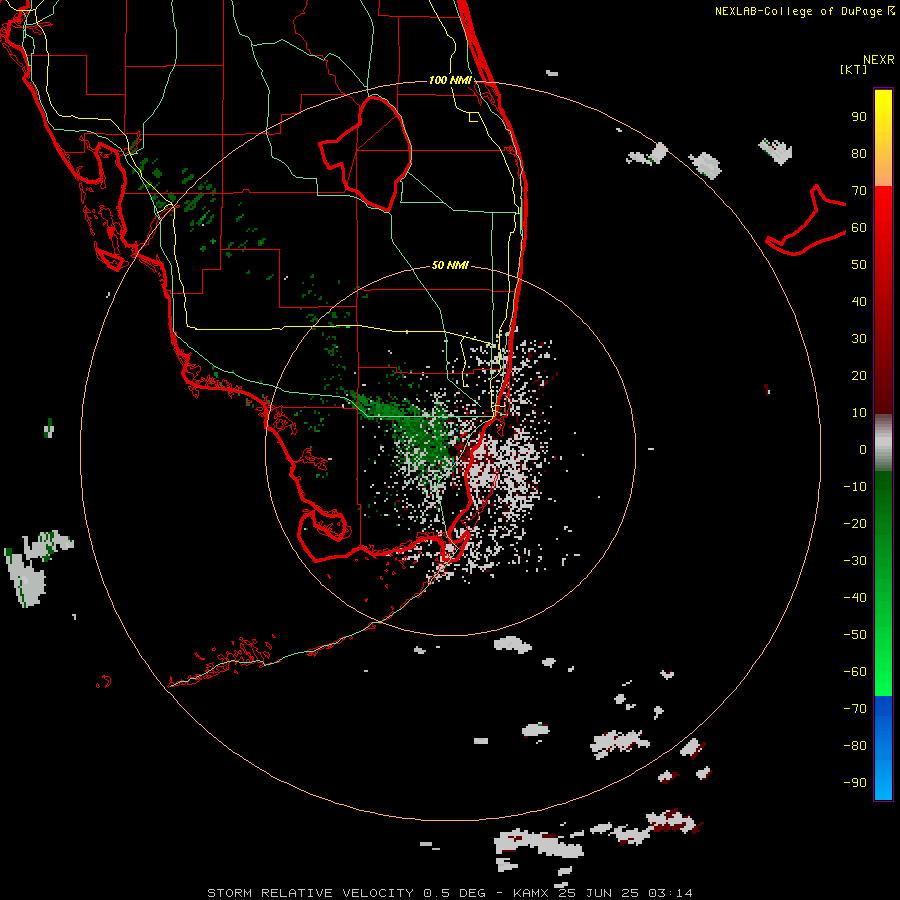Click the 100 NMI range ring label
Screen dimensions: 900x900
[x=450, y=80]
